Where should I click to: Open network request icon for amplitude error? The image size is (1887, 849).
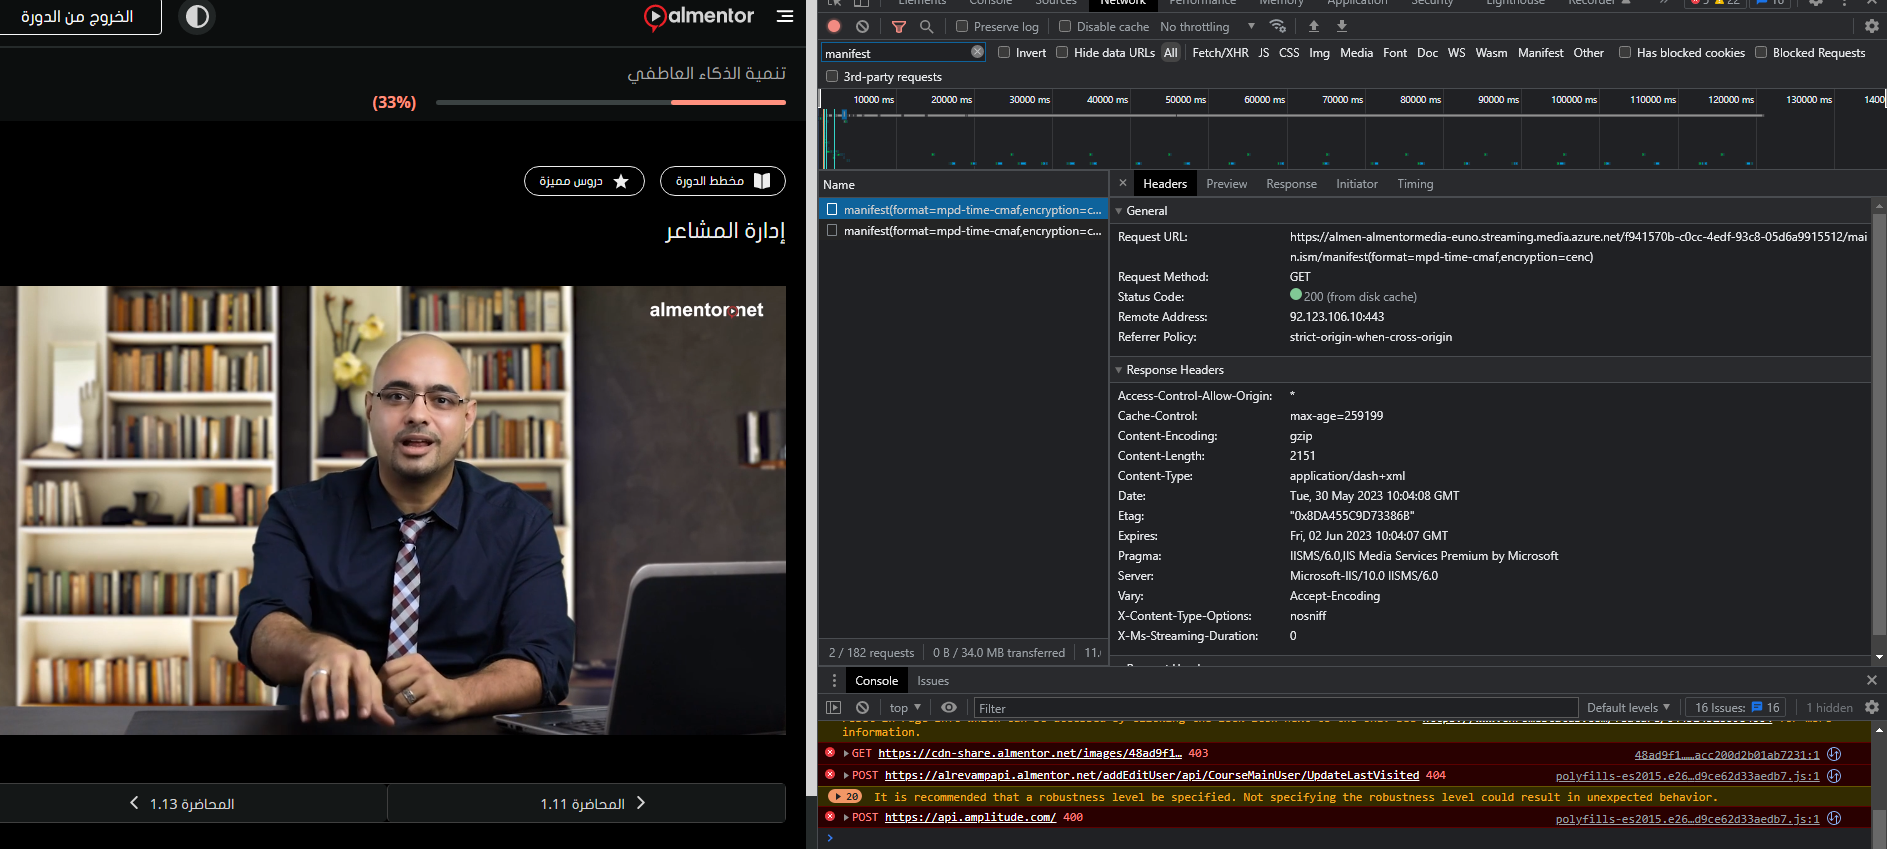pyautogui.click(x=1834, y=818)
